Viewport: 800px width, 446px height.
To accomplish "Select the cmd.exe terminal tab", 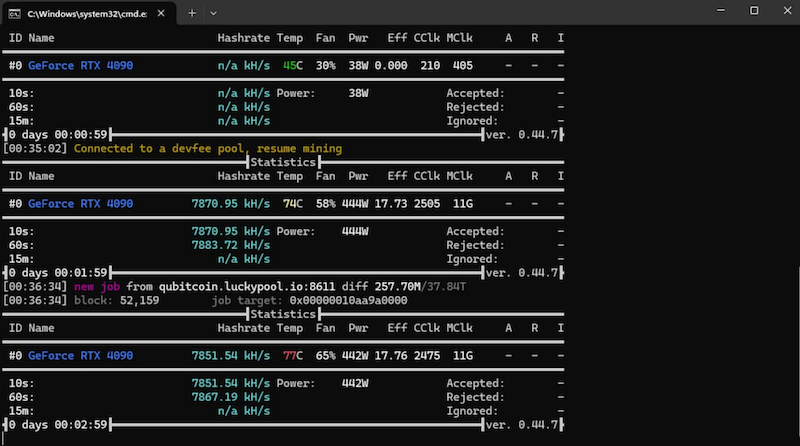I will click(89, 13).
